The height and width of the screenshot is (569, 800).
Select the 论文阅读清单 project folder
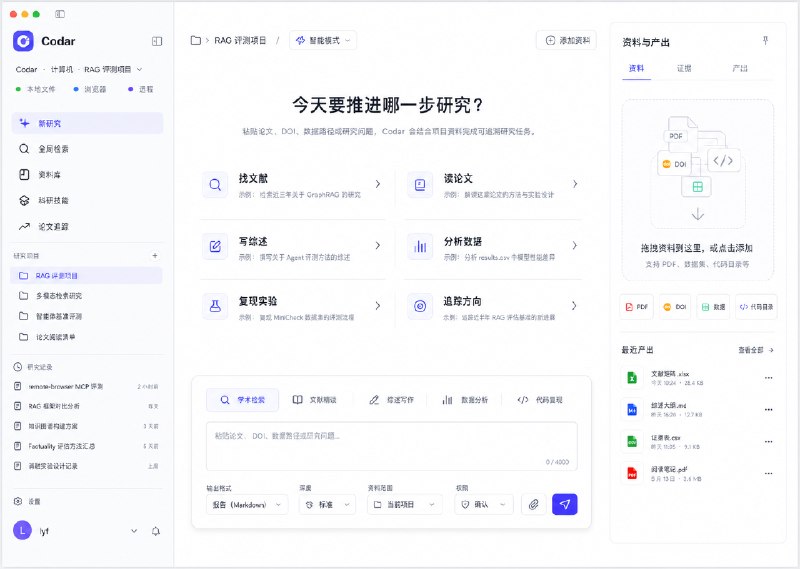click(x=87, y=337)
